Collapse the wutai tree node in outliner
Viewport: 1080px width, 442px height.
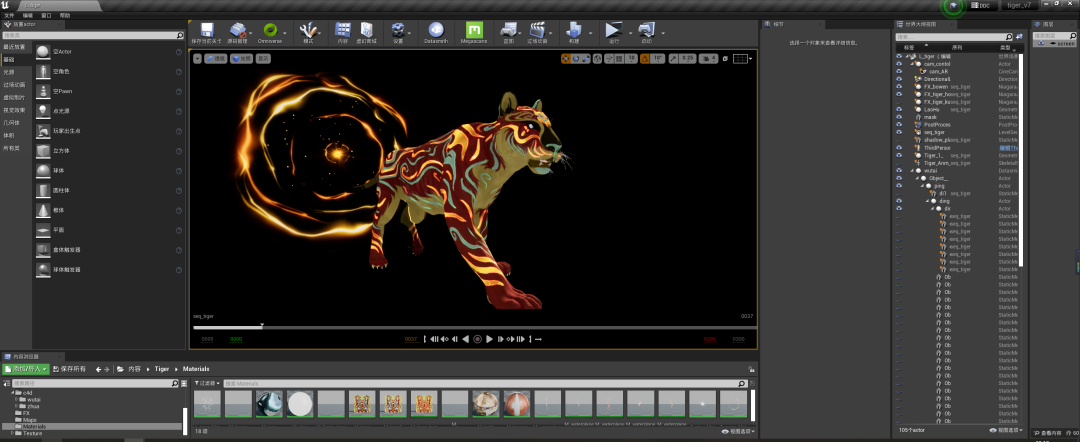click(913, 171)
